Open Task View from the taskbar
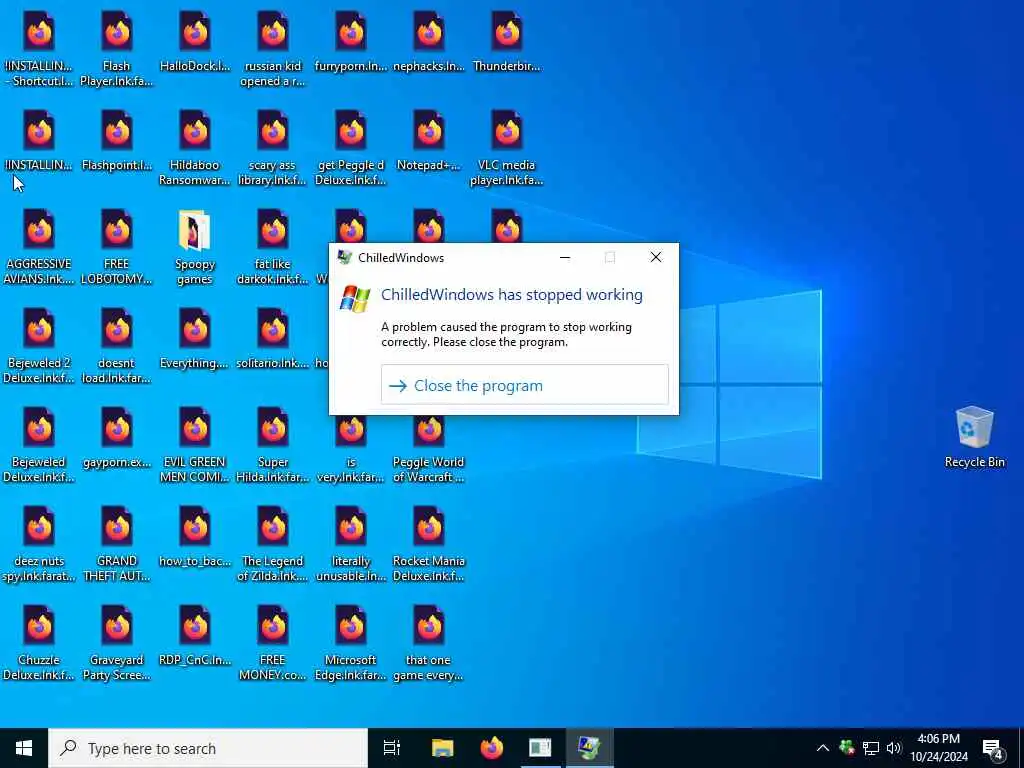The width and height of the screenshot is (1024, 768). coord(392,748)
